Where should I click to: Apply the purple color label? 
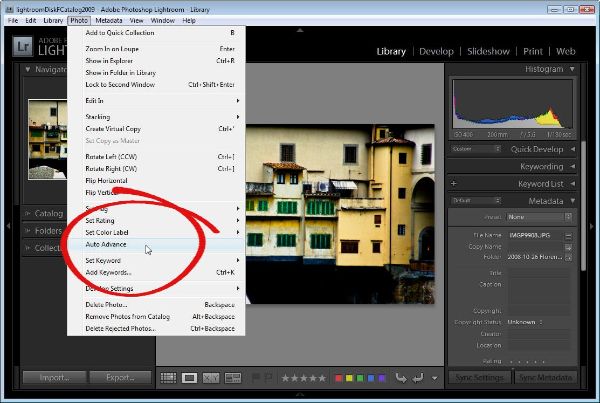382,378
